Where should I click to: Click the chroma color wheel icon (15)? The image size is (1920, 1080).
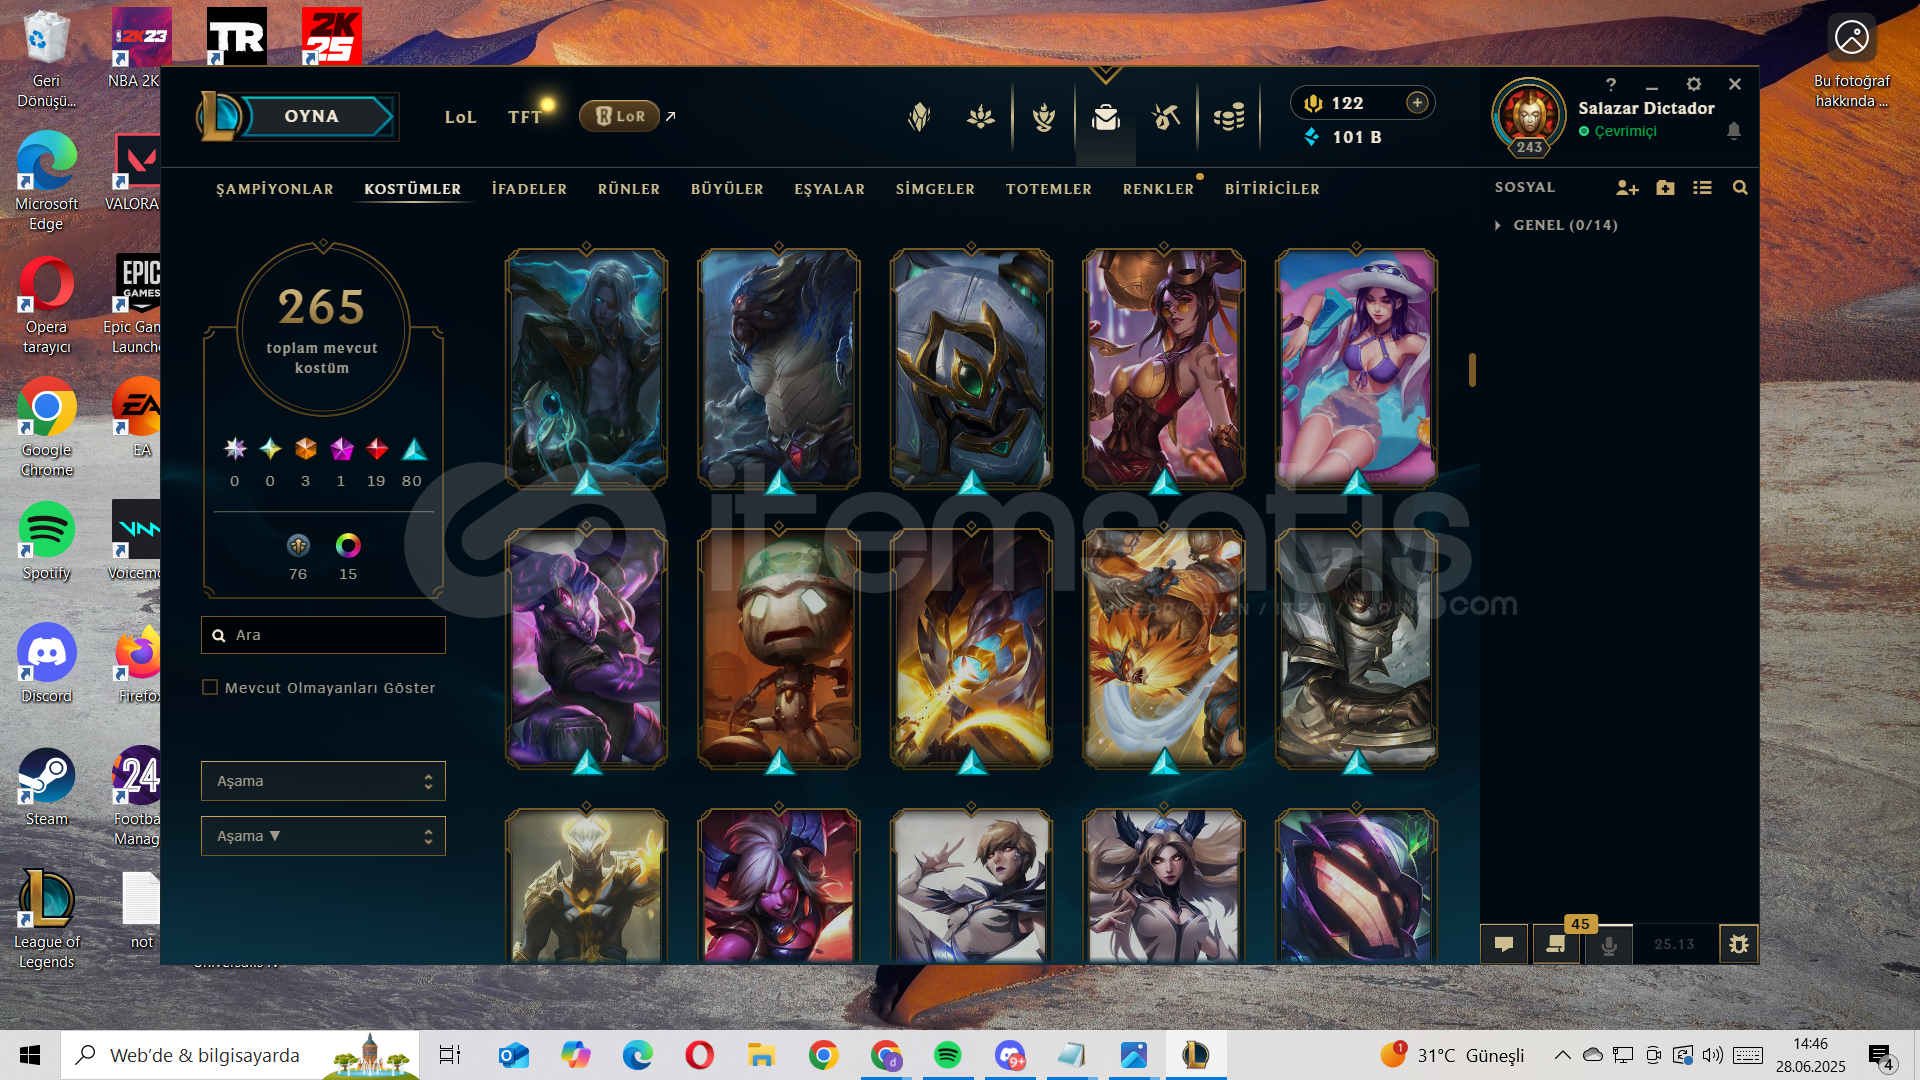(348, 545)
